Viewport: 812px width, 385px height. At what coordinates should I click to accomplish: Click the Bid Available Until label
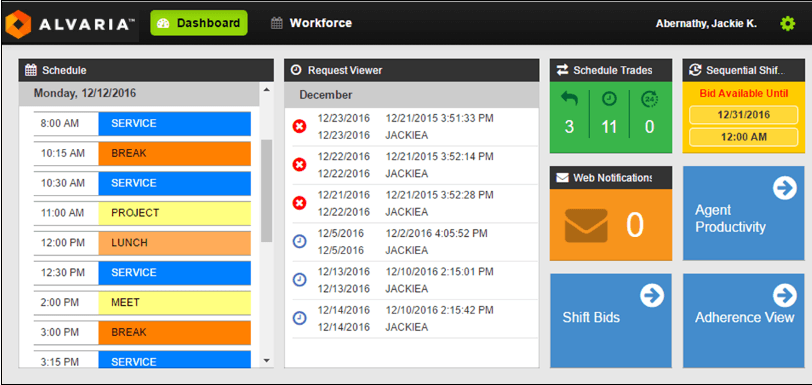click(744, 94)
